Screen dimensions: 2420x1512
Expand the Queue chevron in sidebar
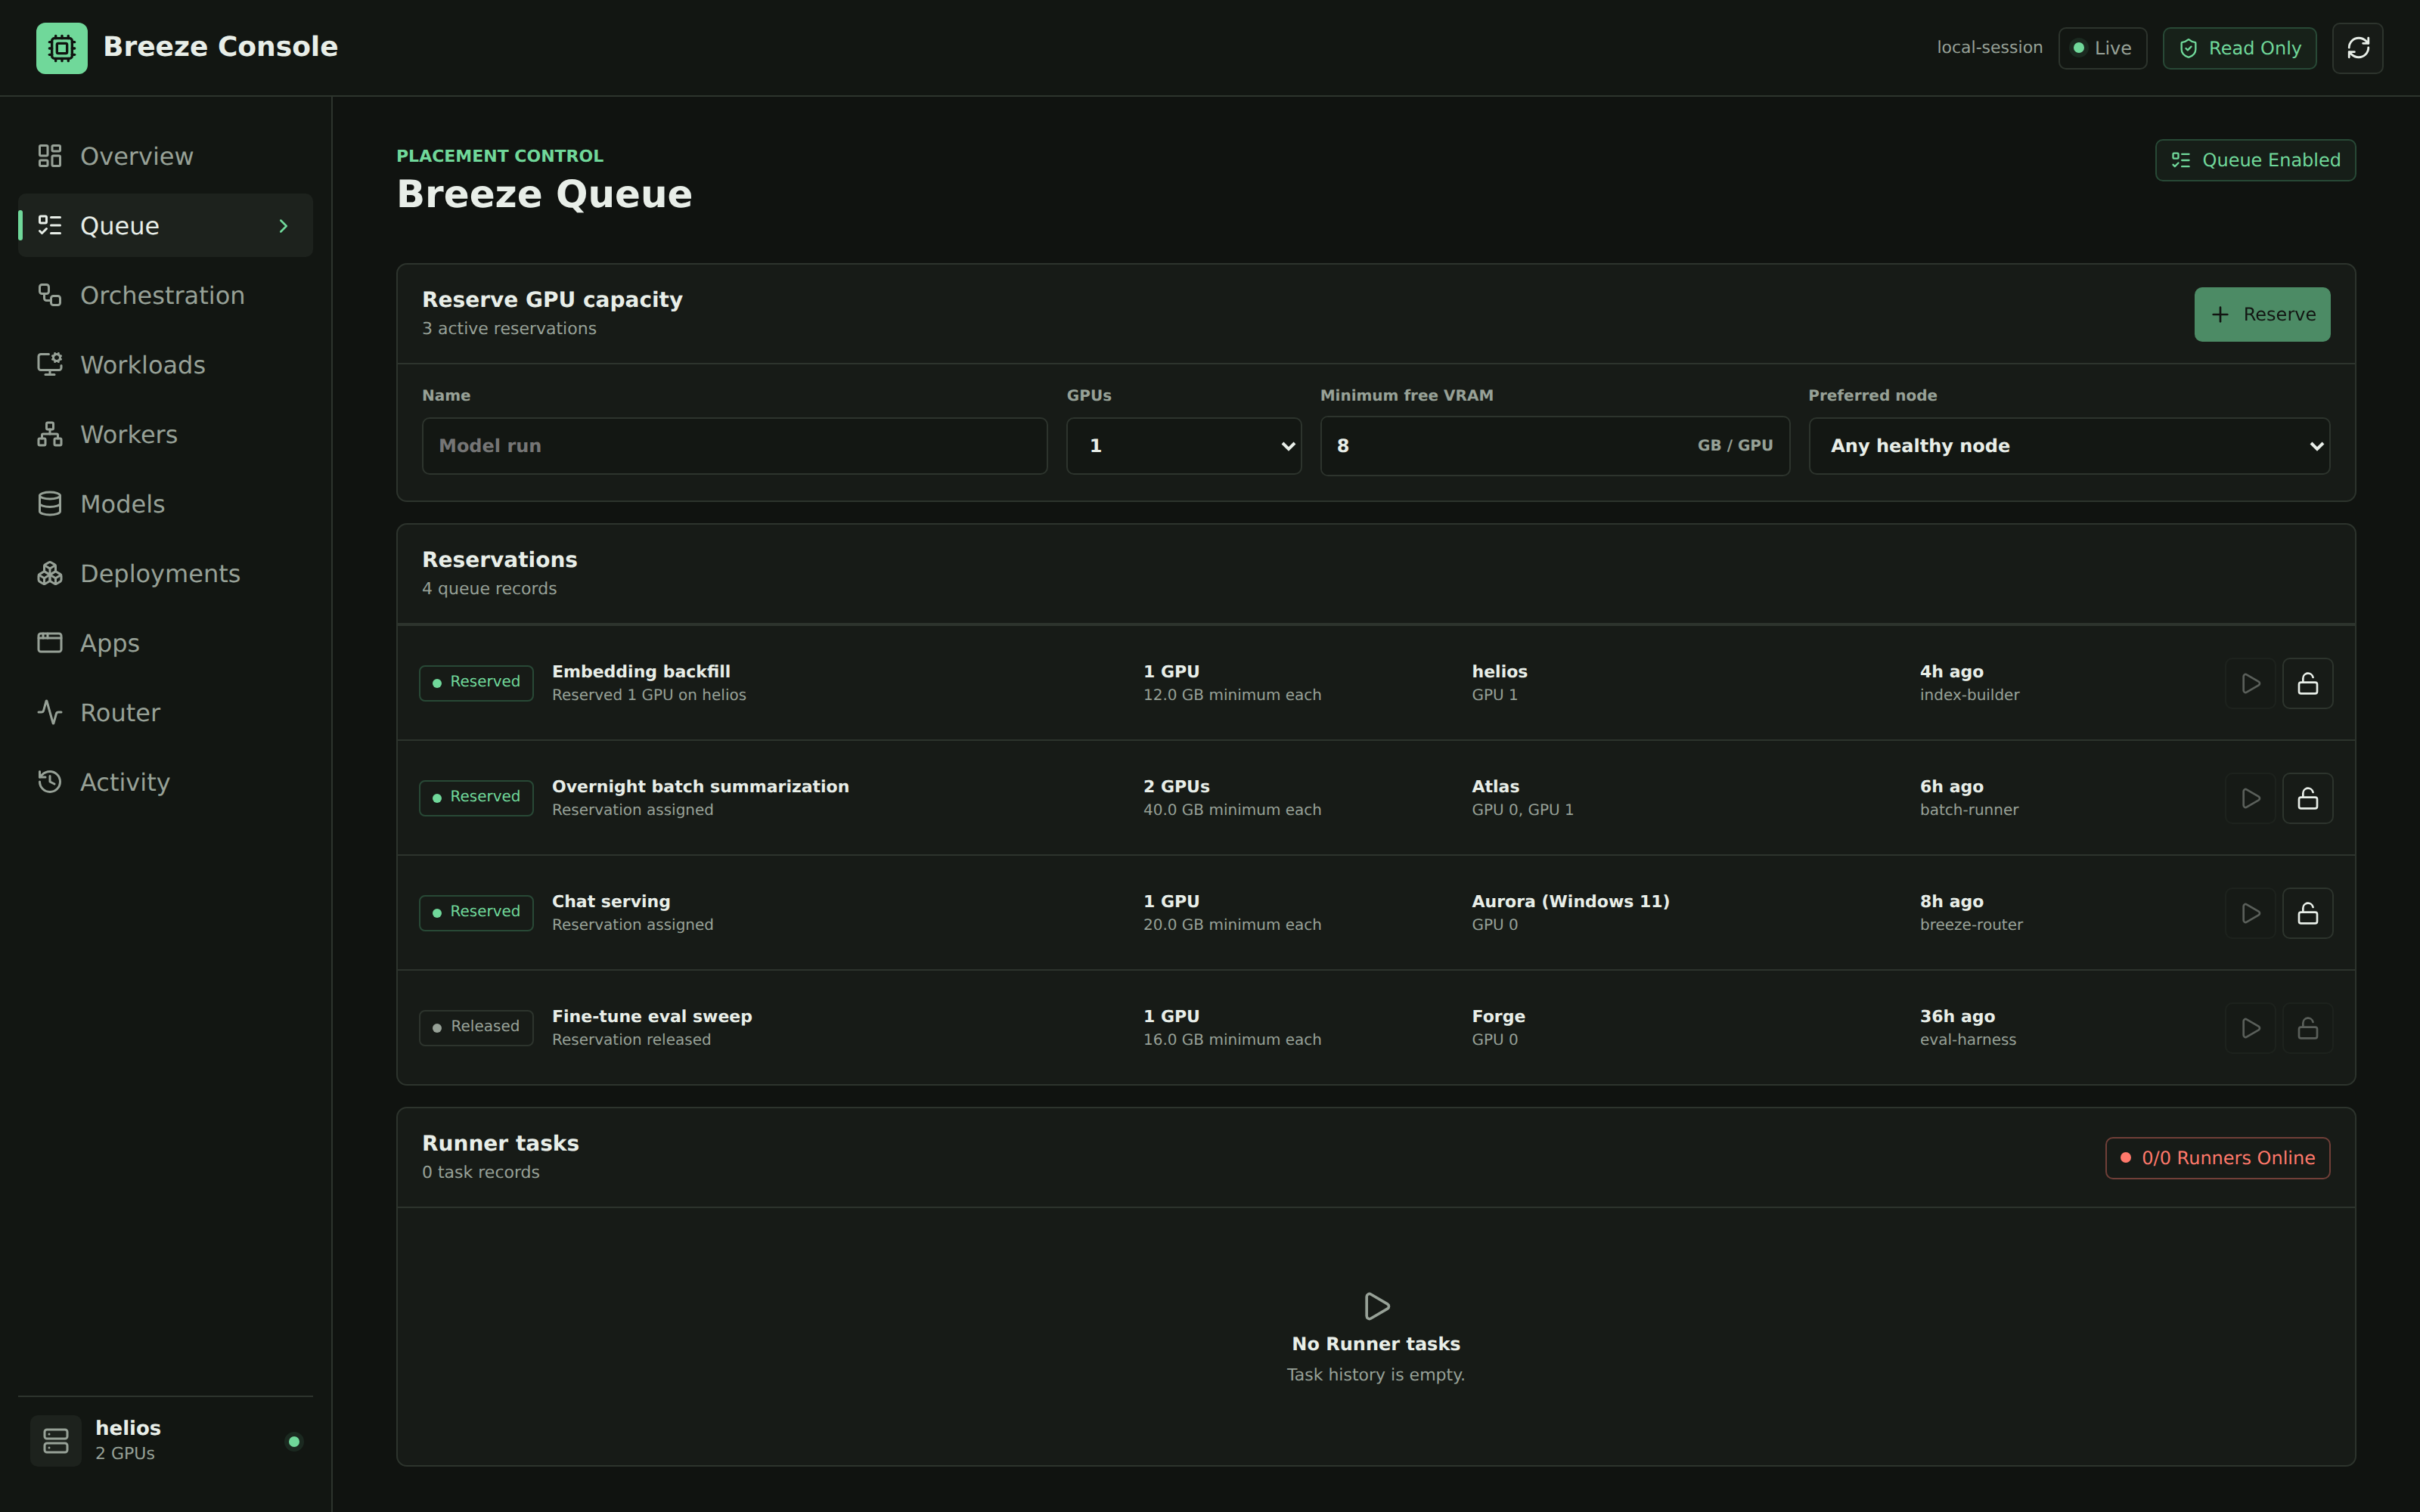point(283,226)
